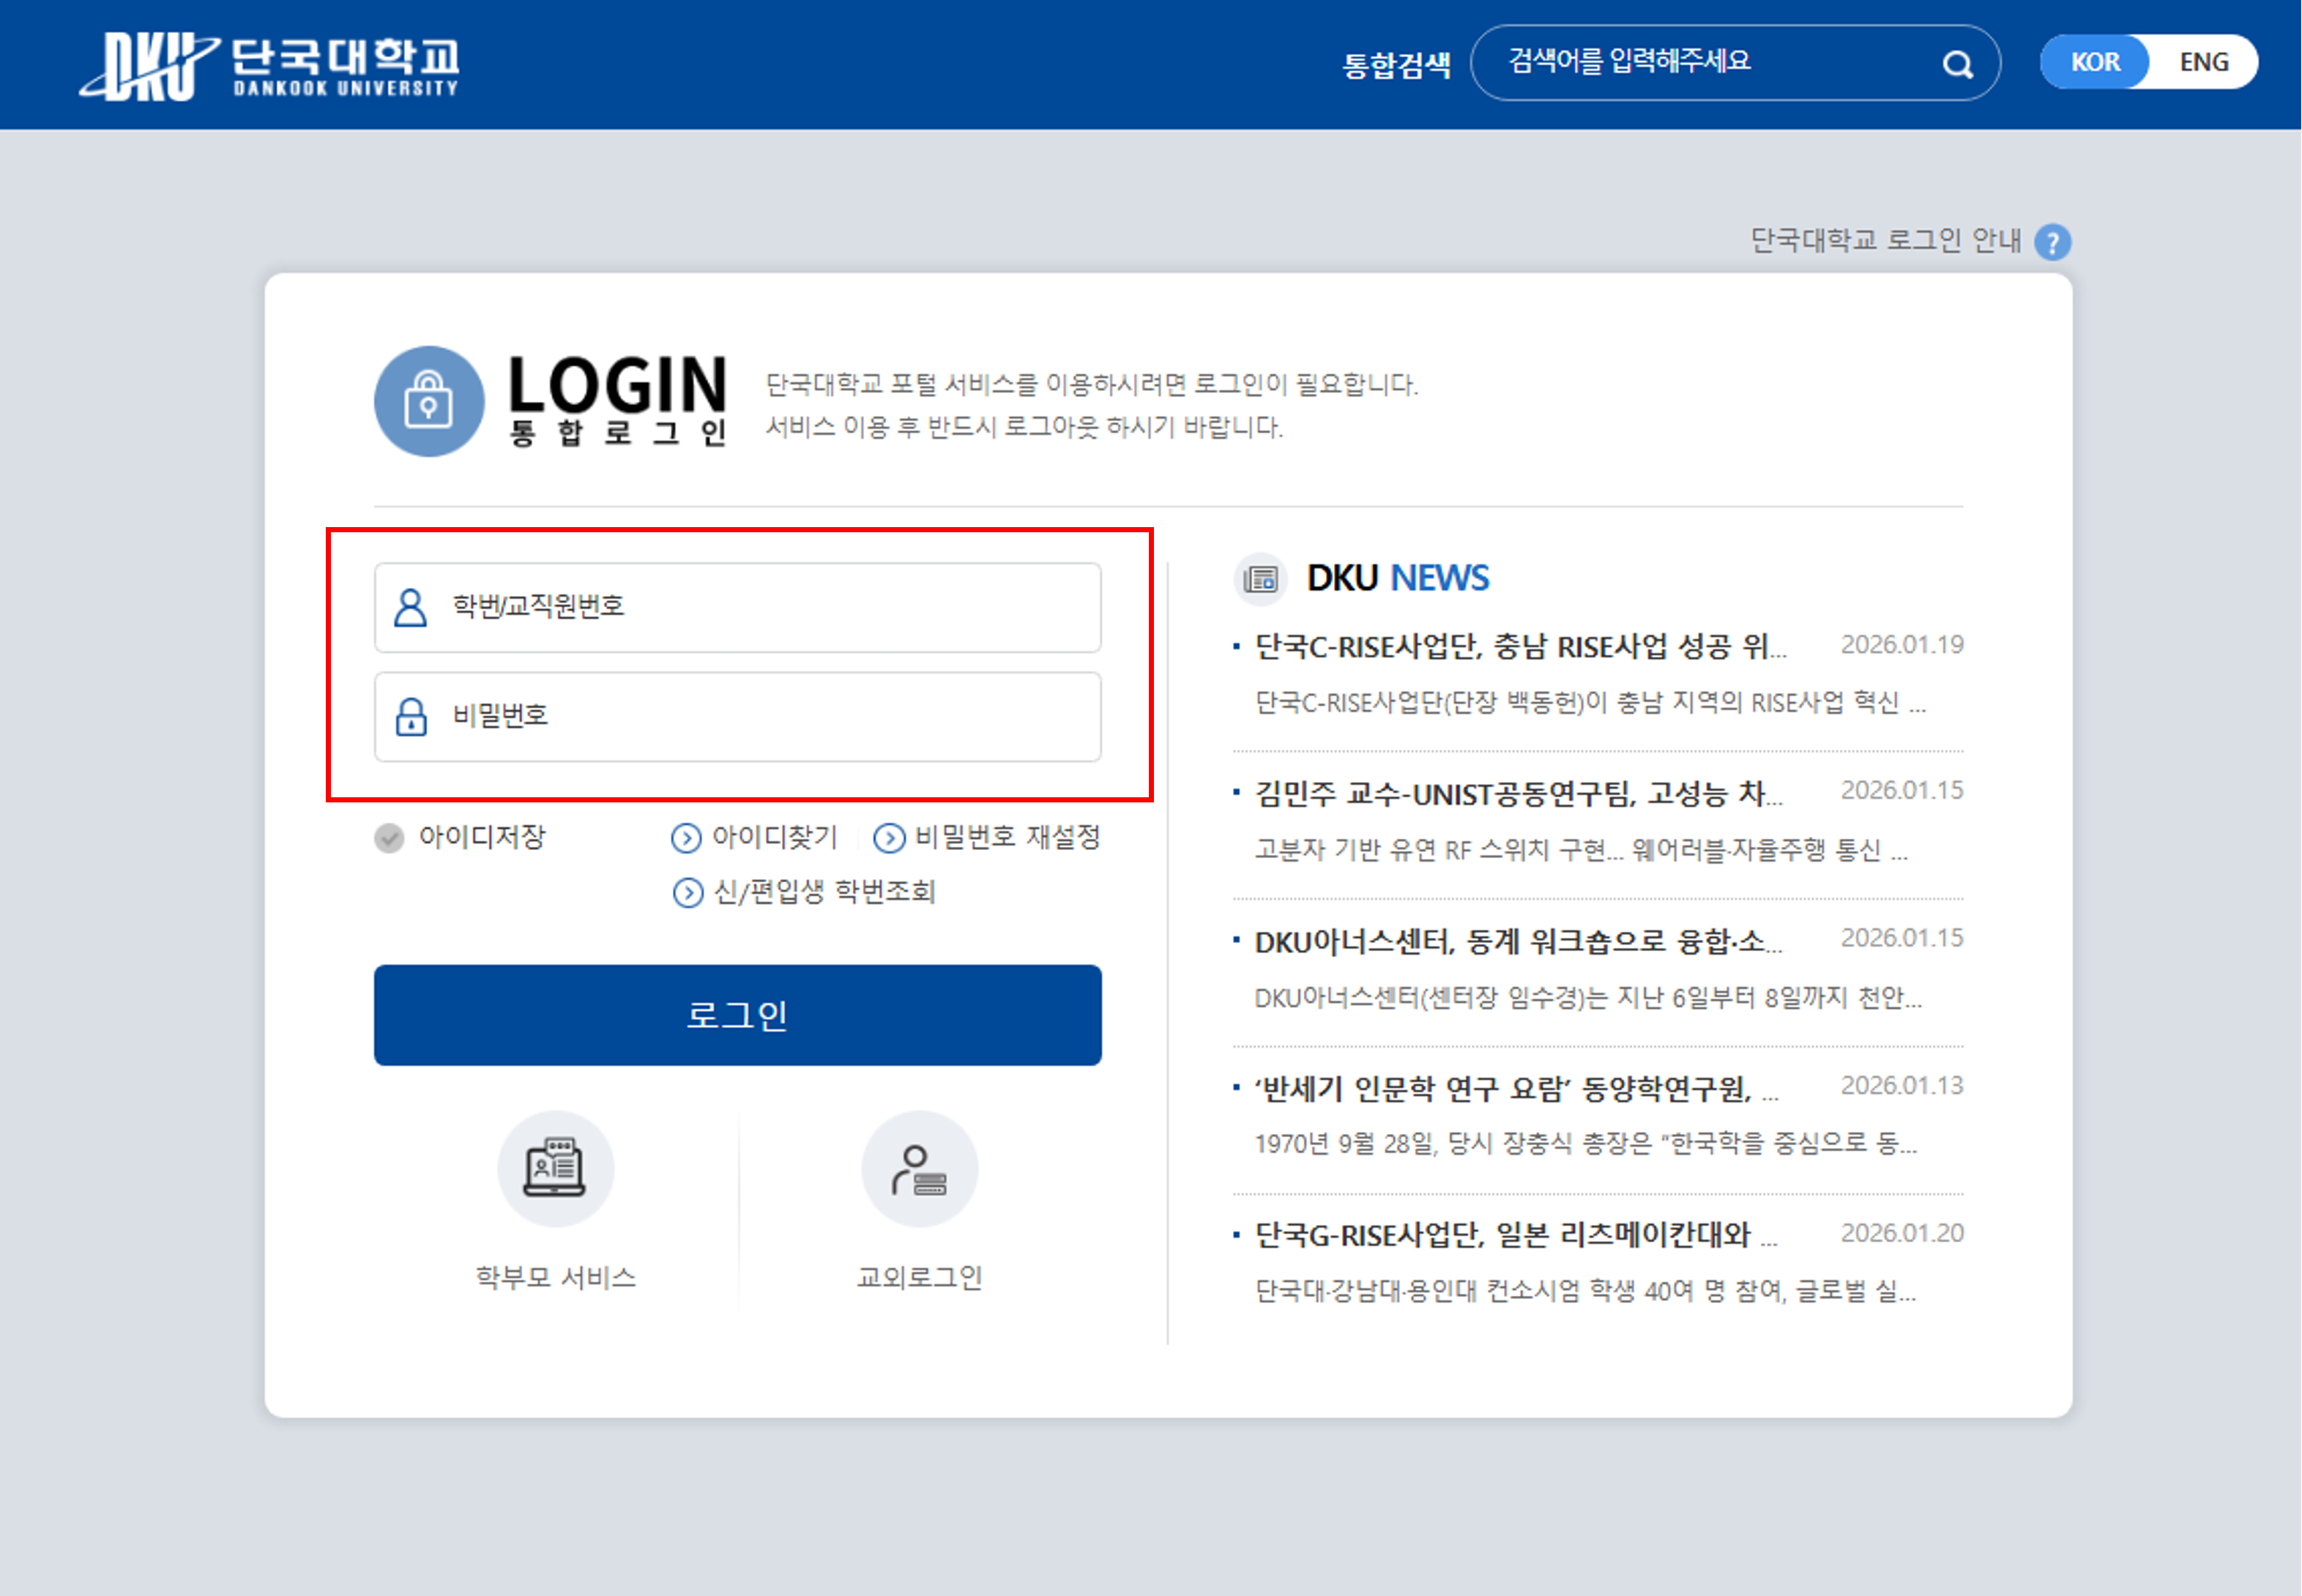Click arrow icon beside 아이디찾기
Image resolution: width=2302 pixels, height=1596 pixels.
click(686, 837)
